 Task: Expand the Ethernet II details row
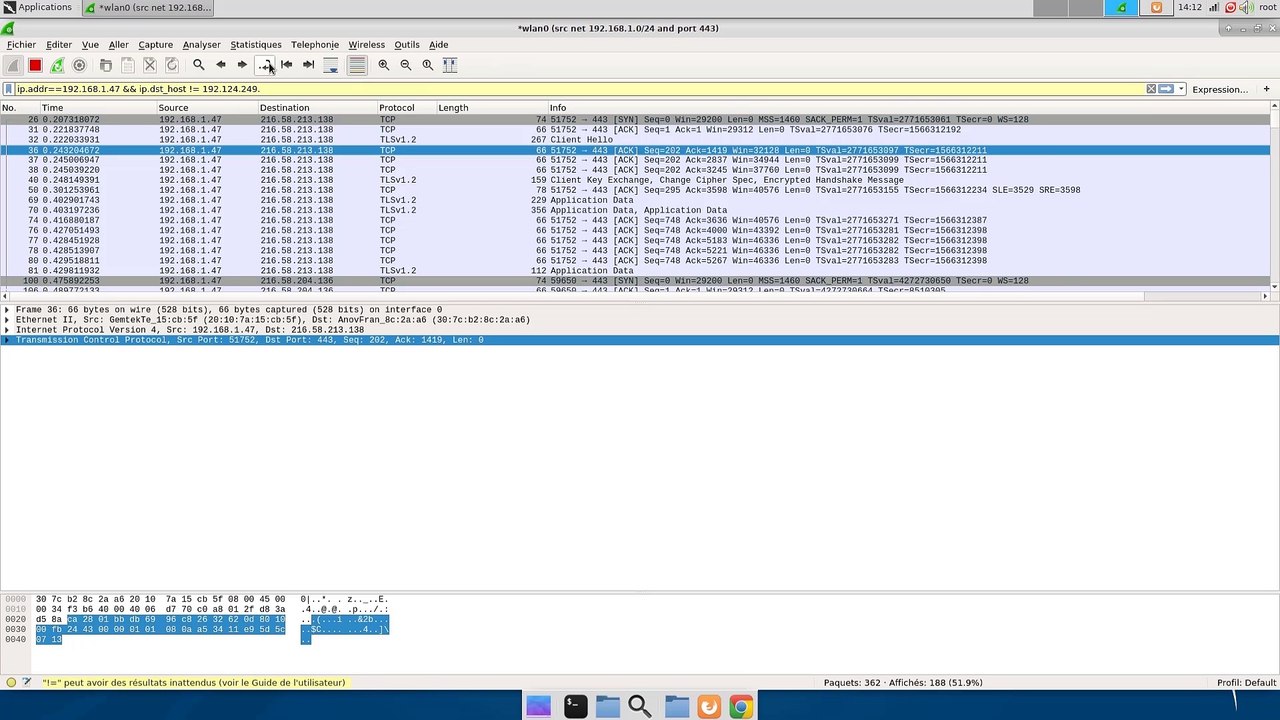(7, 320)
